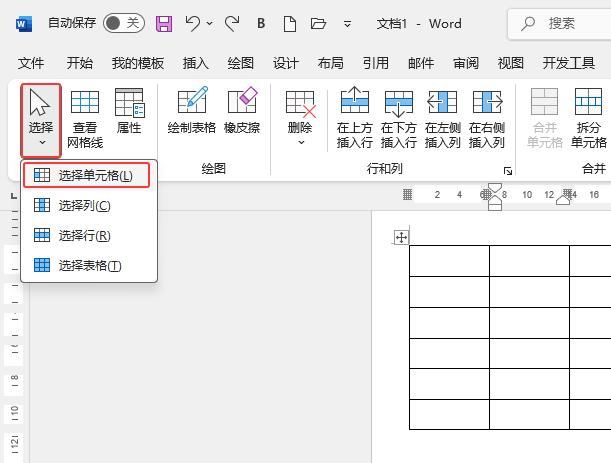Activate the 绘制表格 (Draw Table) tool

pos(192,111)
